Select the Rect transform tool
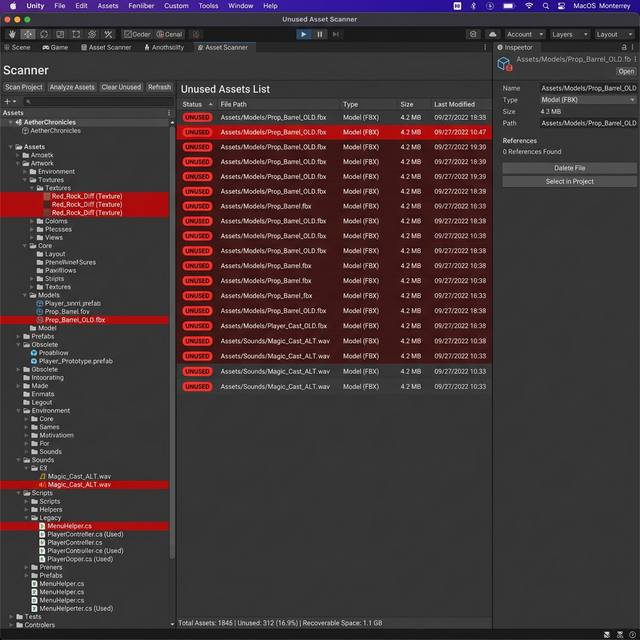Screen dimensions: 640x640 (x=76, y=34)
